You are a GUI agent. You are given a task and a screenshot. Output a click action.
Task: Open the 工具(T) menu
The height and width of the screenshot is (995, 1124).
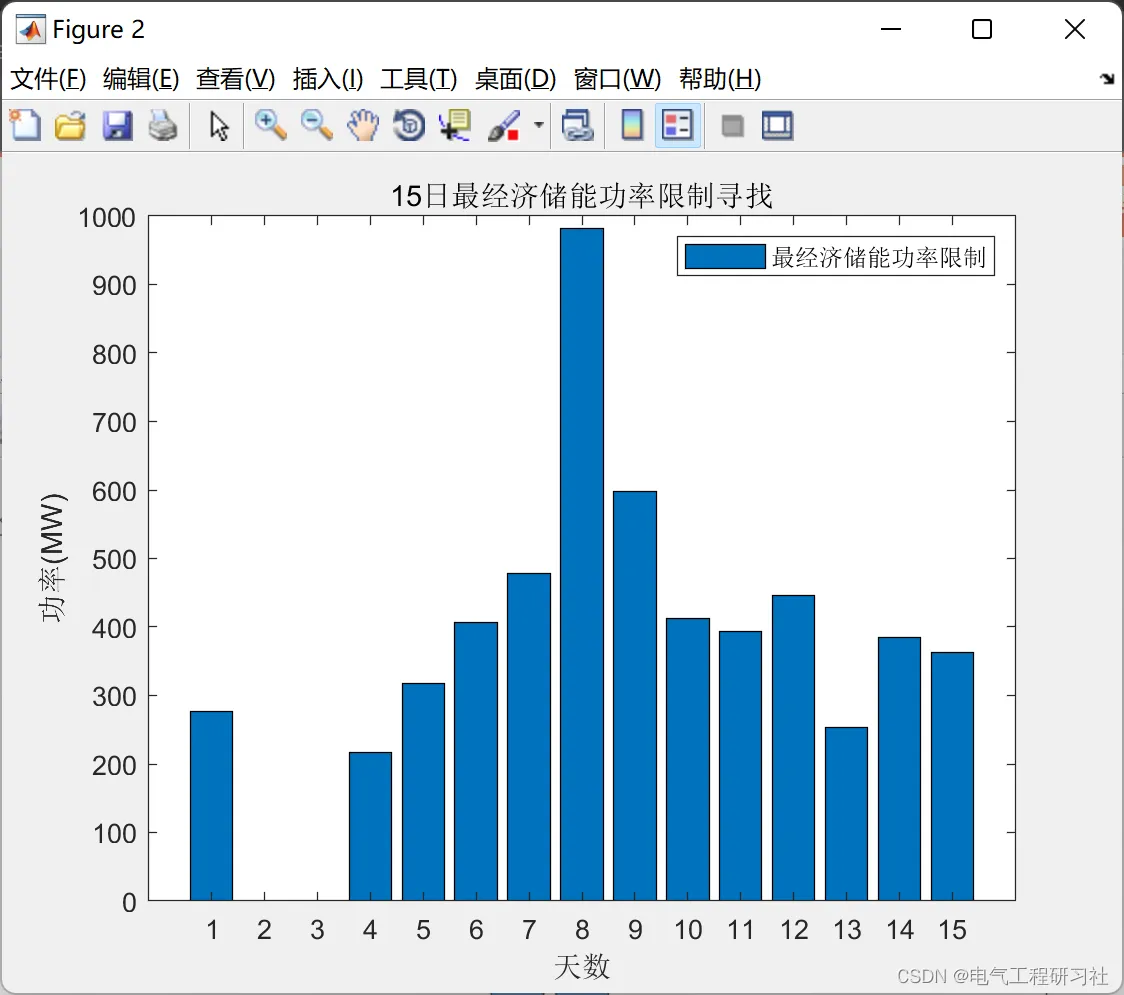[x=419, y=78]
